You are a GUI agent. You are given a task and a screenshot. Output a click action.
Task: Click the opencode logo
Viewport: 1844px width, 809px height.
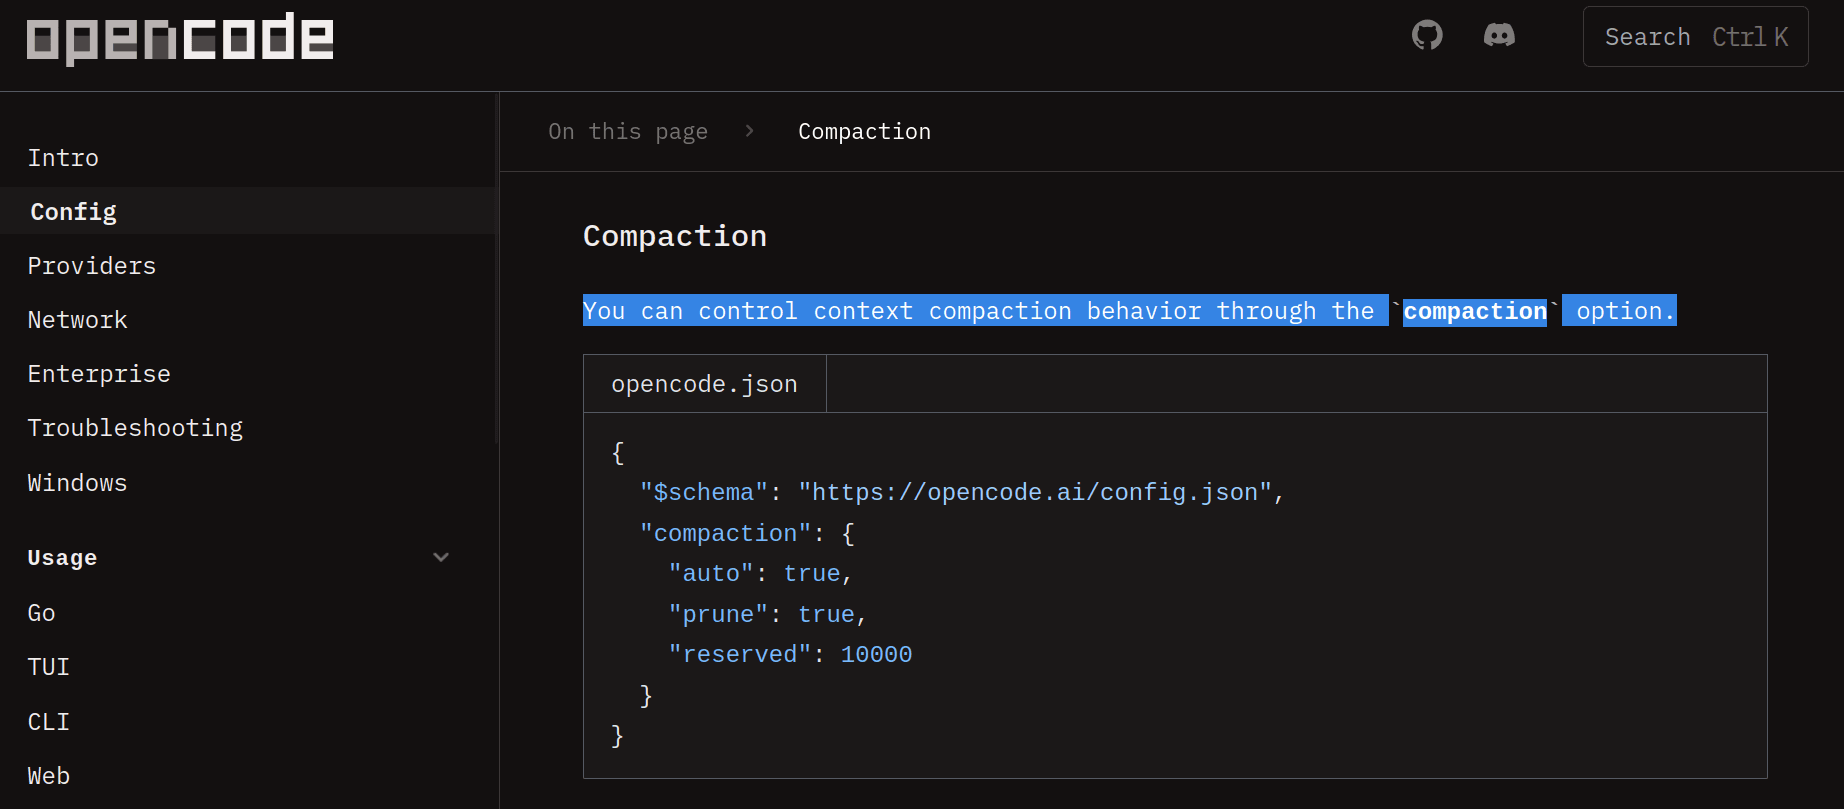coord(180,38)
